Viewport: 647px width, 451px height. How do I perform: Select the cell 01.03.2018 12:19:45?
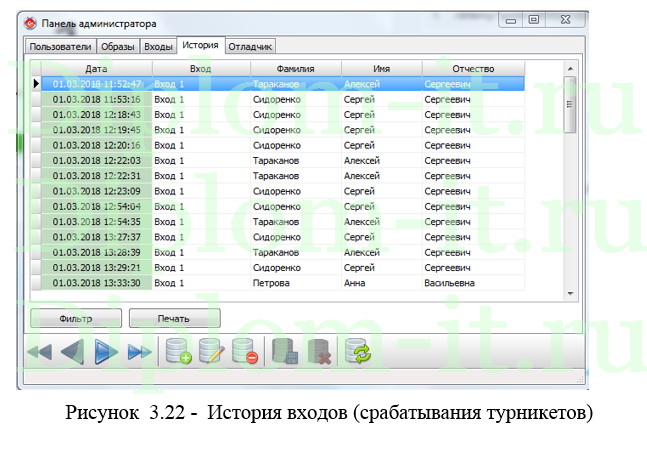(x=97, y=130)
